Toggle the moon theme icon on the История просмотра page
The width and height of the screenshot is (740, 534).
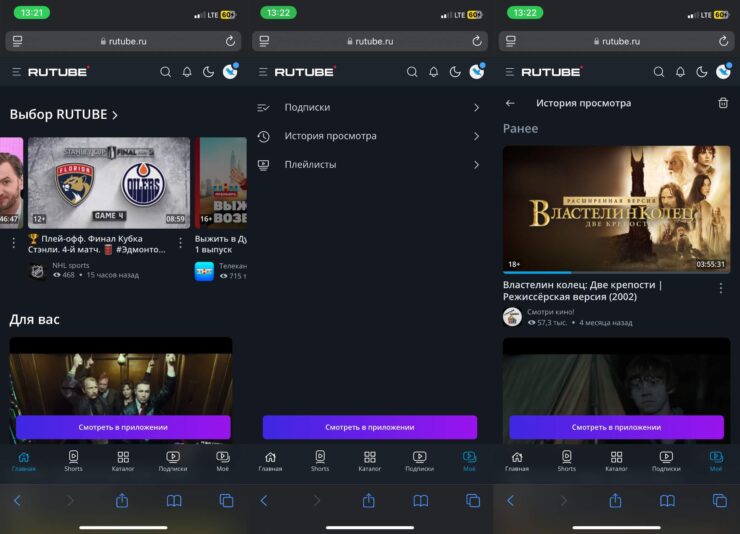[x=701, y=72]
